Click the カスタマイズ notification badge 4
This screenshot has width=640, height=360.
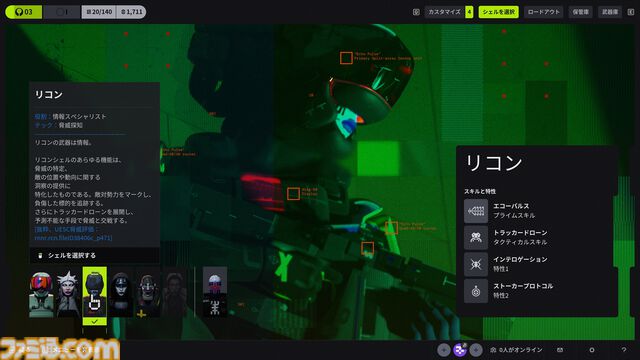(x=469, y=12)
